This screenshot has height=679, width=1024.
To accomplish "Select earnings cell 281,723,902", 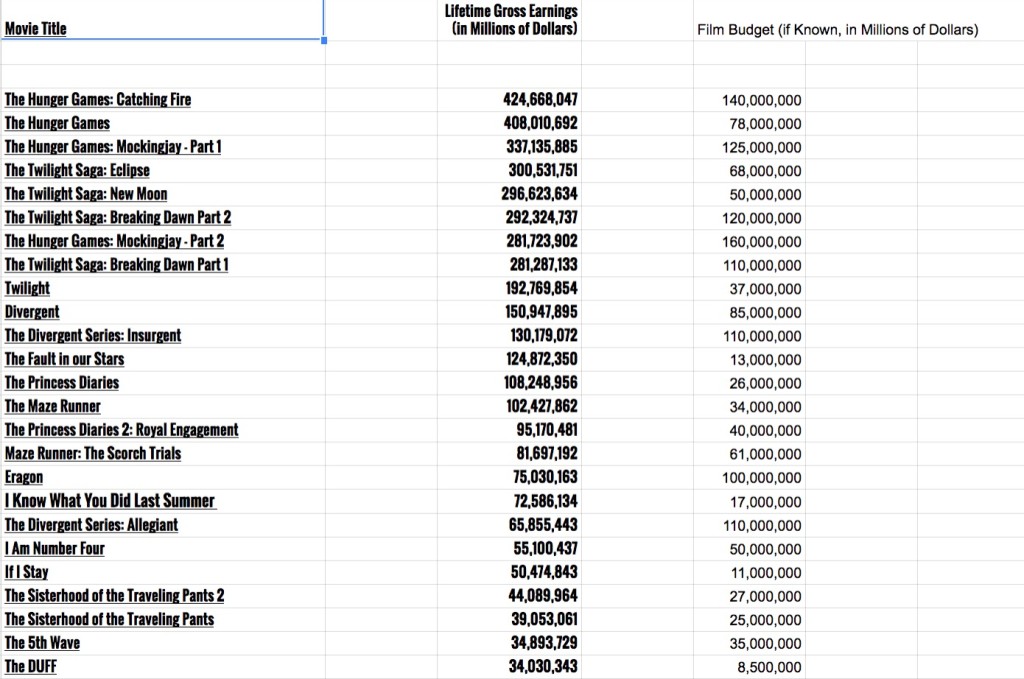I will click(509, 240).
